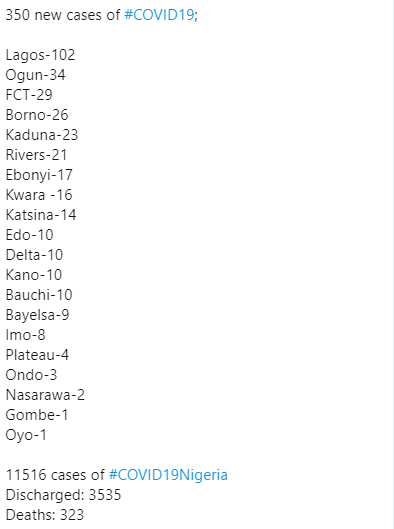Click the Lagos-102 line
This screenshot has height=529, width=394.
[x=40, y=55]
